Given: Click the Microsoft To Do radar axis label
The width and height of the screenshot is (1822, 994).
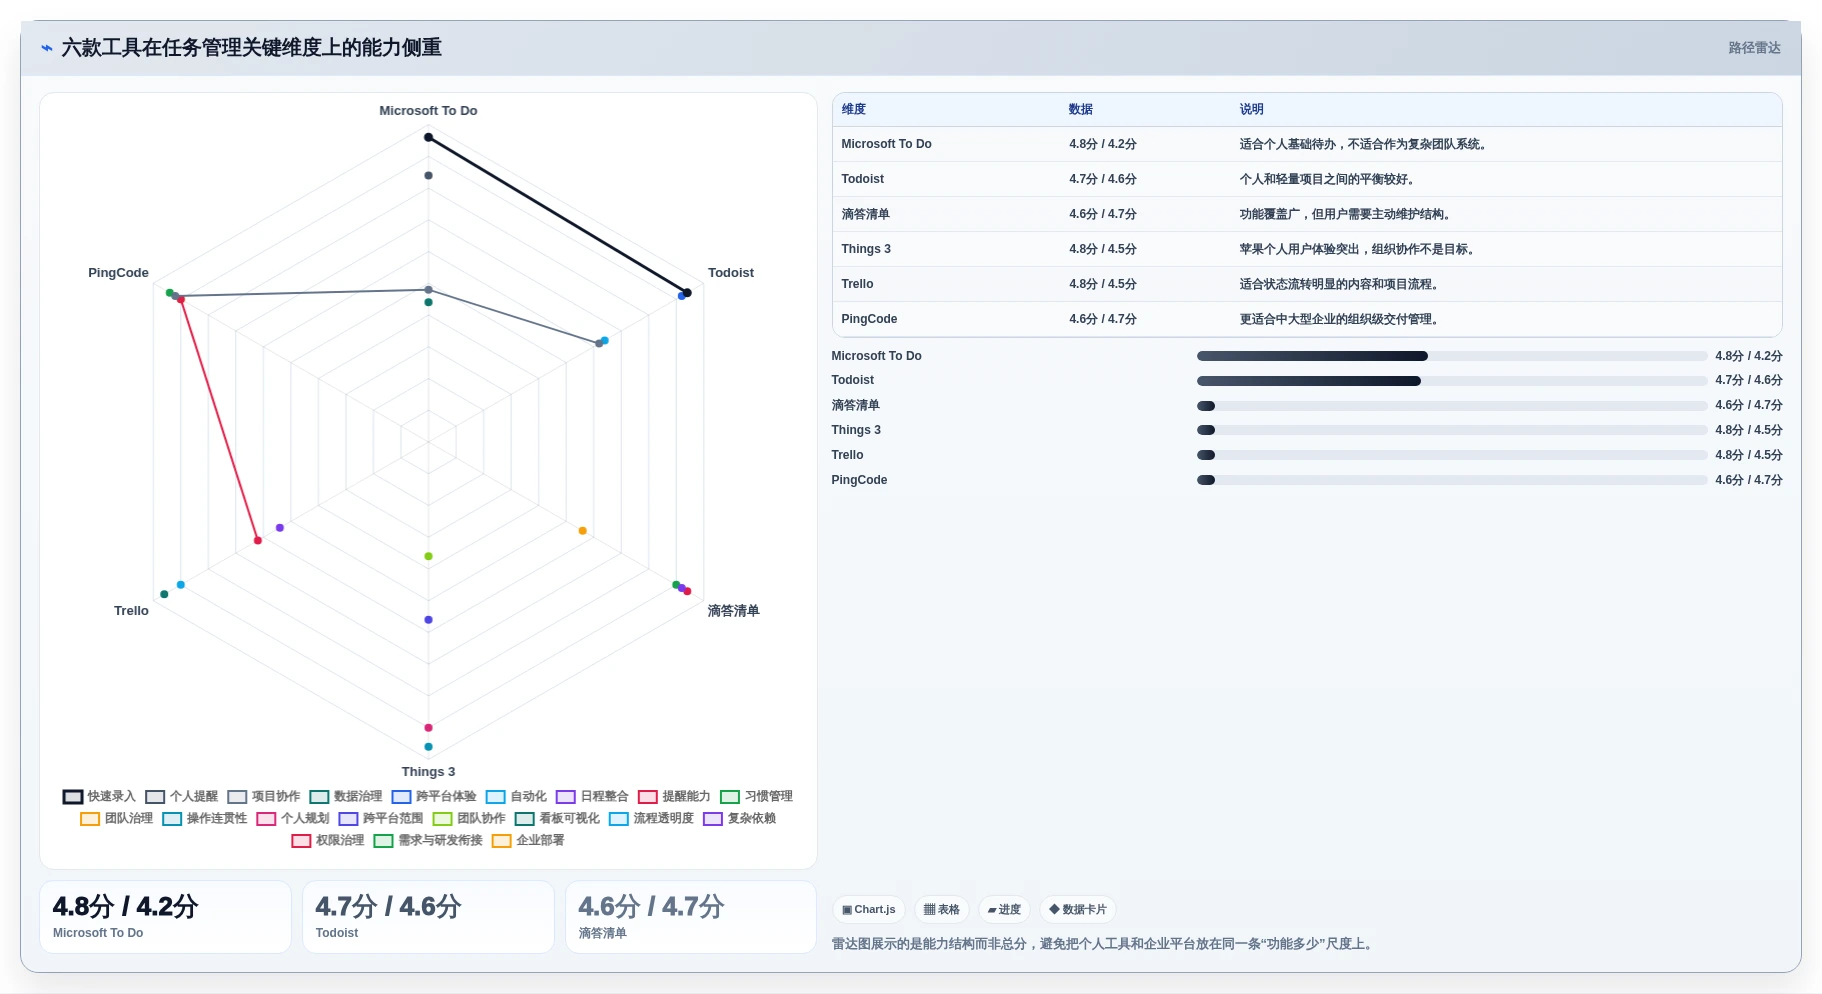Looking at the screenshot, I should point(428,111).
